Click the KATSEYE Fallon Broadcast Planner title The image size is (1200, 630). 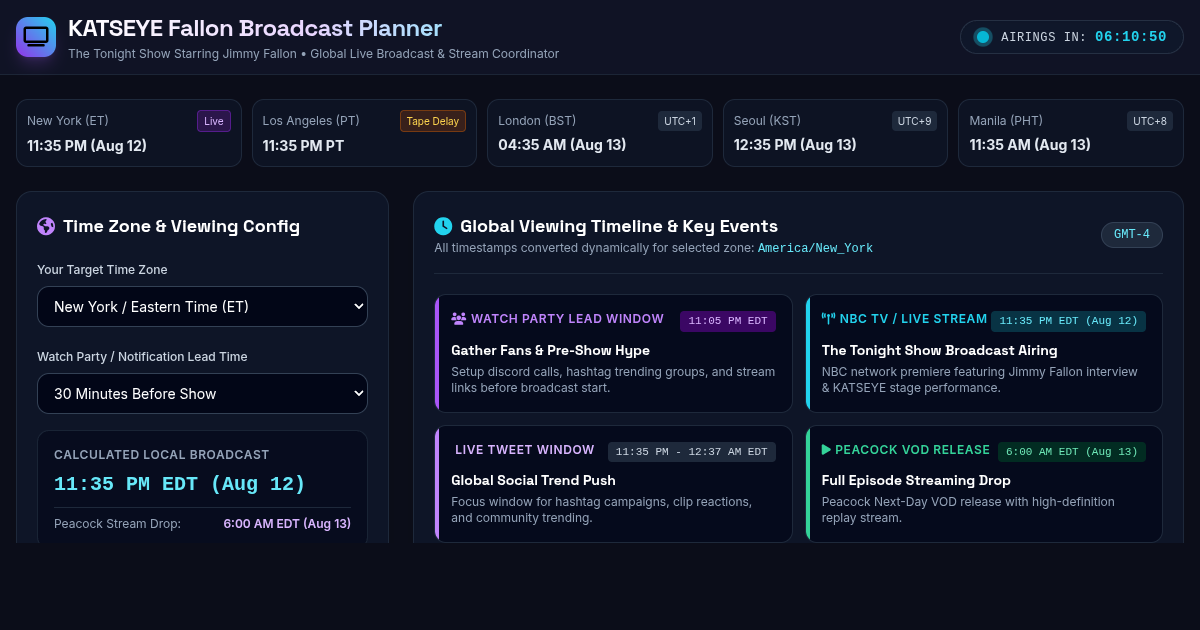[x=255, y=28]
